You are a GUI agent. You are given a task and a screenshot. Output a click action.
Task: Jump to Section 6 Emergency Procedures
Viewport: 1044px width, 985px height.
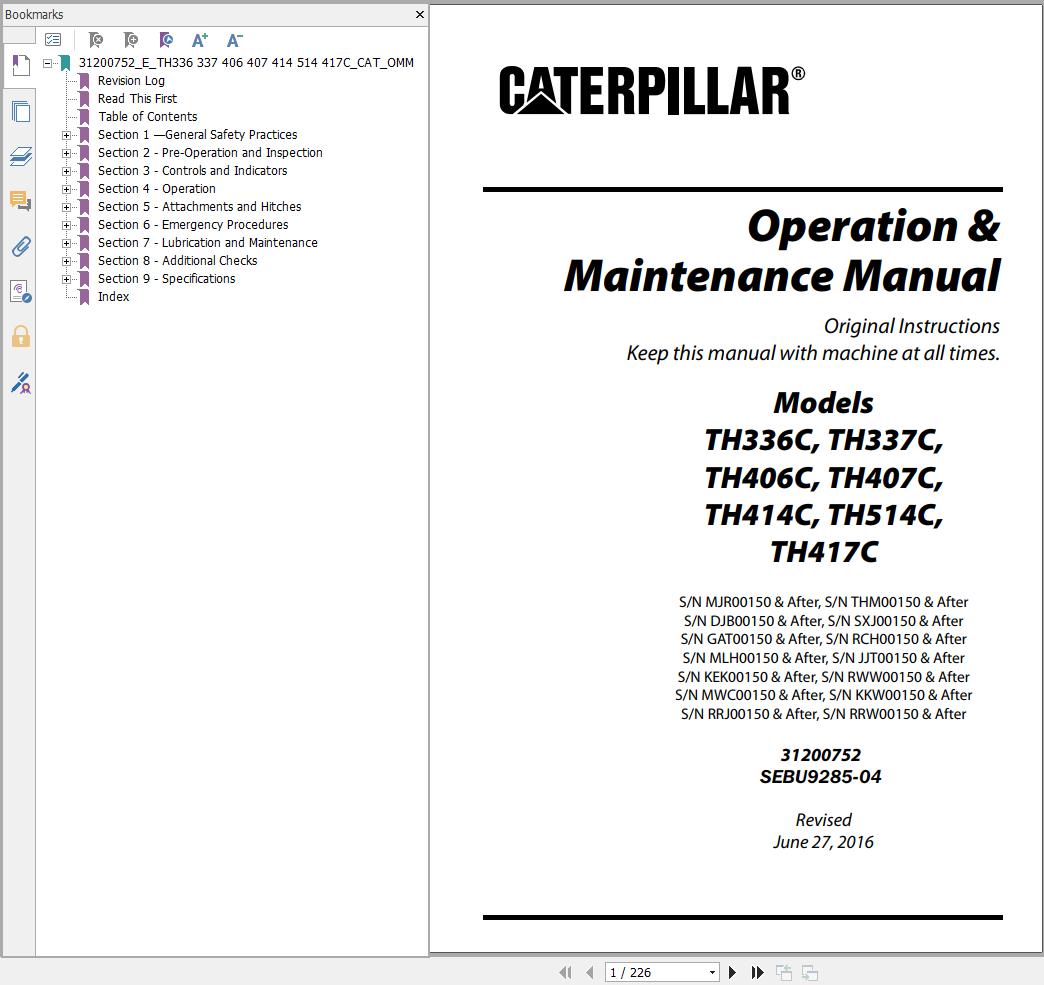click(193, 224)
